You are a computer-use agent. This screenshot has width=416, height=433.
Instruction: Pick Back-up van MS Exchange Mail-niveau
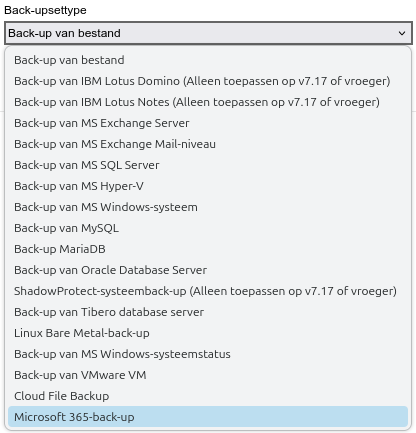point(208,144)
